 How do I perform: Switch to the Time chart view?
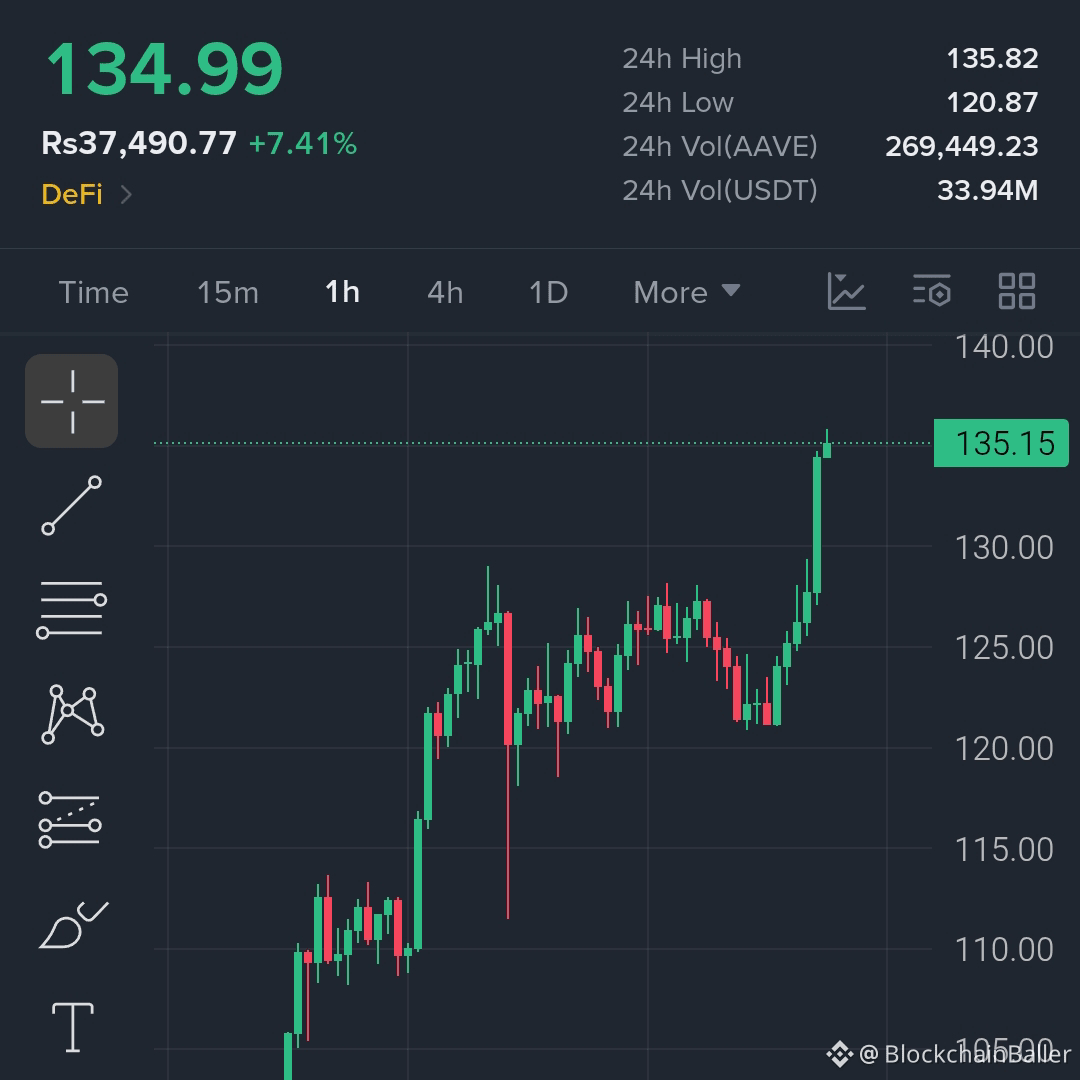click(x=94, y=293)
